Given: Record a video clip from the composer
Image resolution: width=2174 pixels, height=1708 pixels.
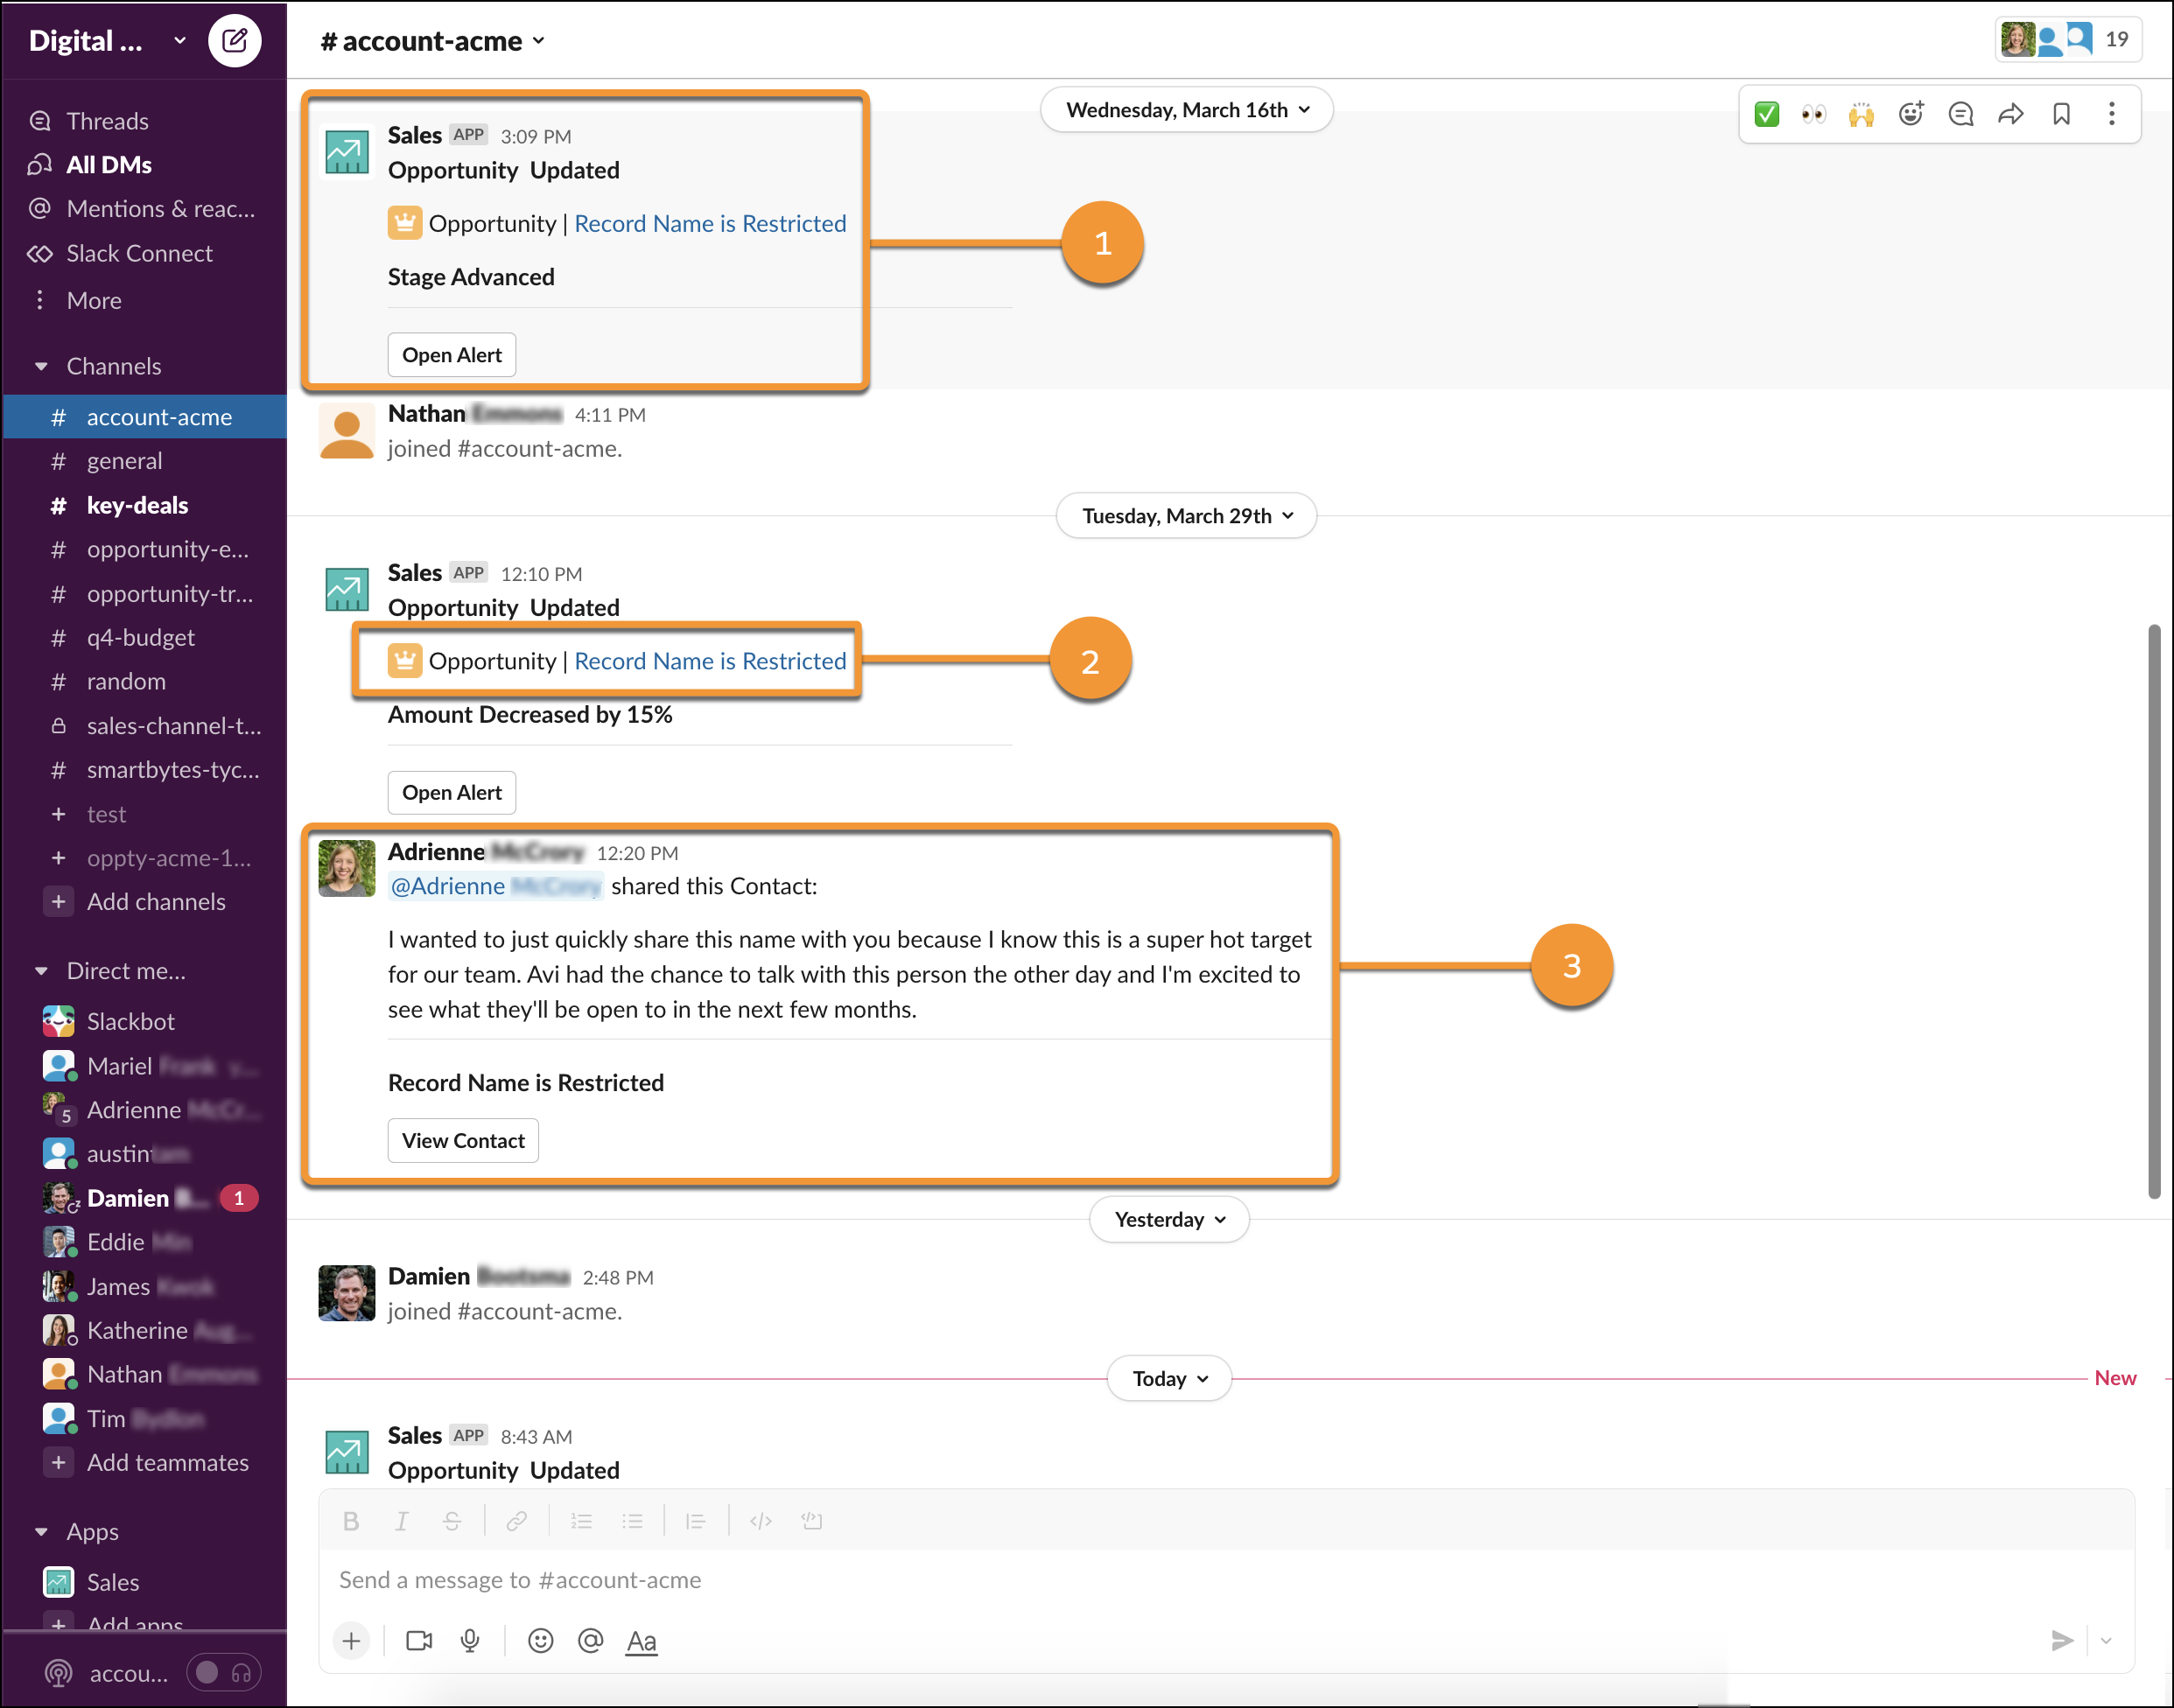Looking at the screenshot, I should [x=419, y=1641].
